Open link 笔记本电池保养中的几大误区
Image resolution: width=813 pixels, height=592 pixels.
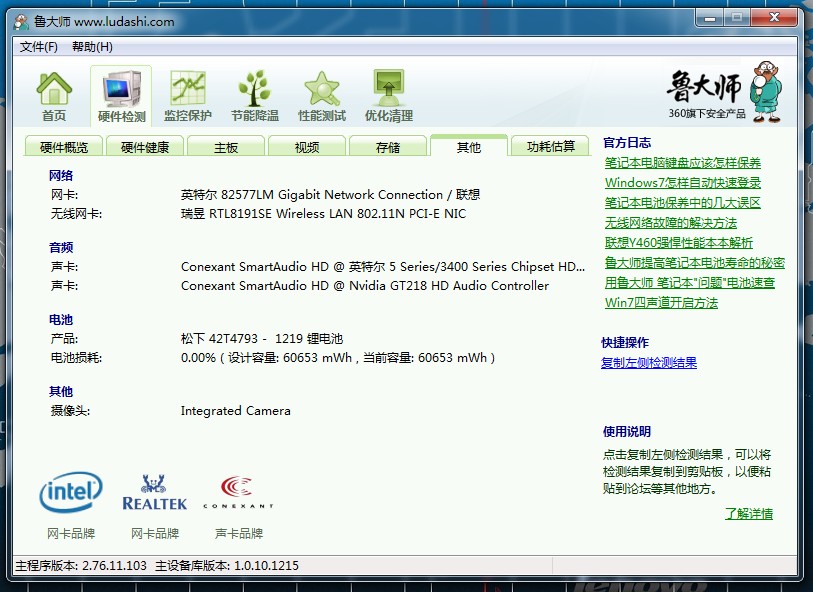click(x=682, y=203)
